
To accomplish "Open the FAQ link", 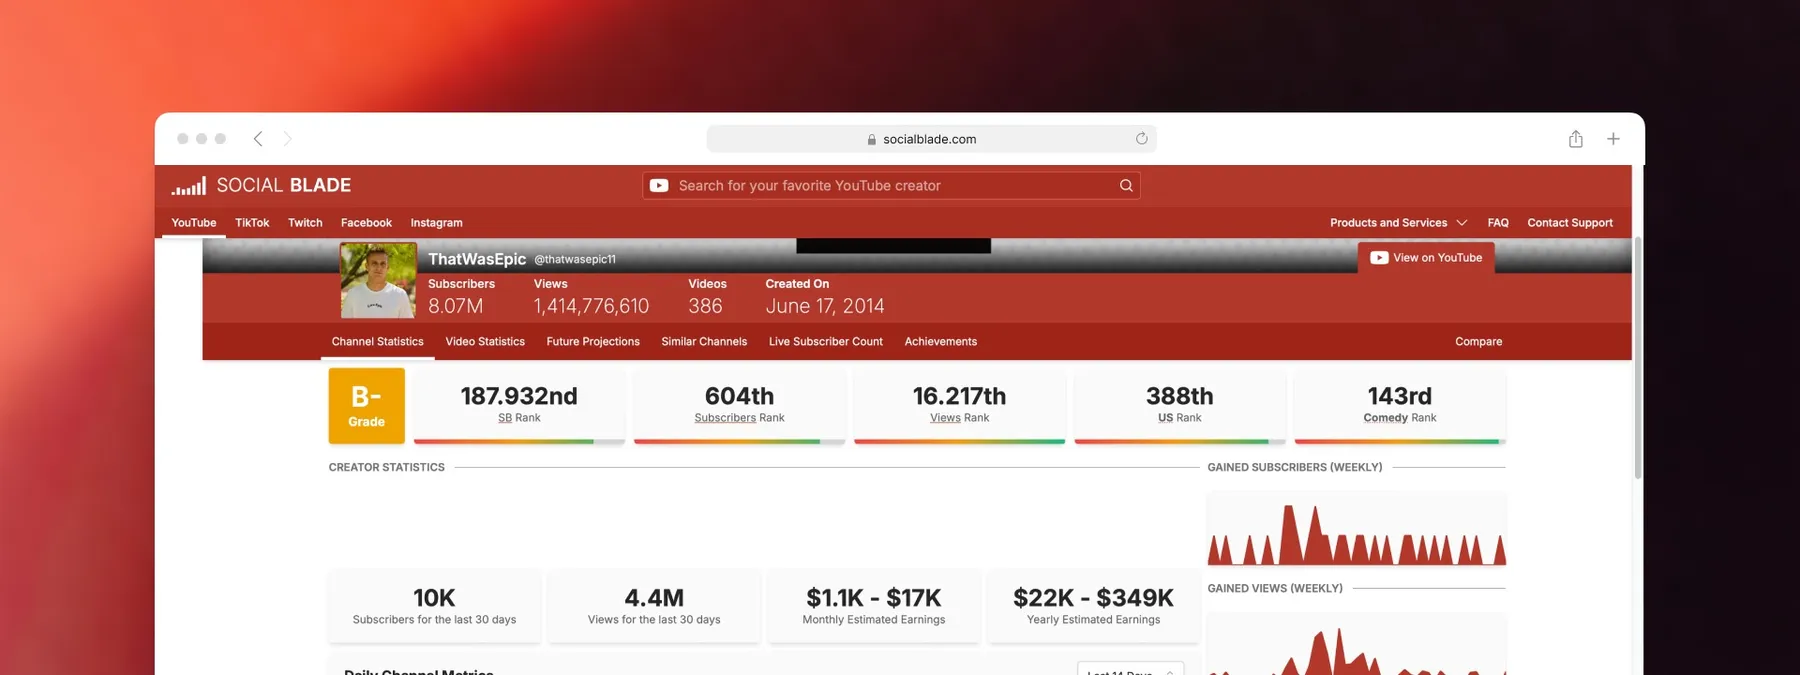I will pyautogui.click(x=1498, y=223).
